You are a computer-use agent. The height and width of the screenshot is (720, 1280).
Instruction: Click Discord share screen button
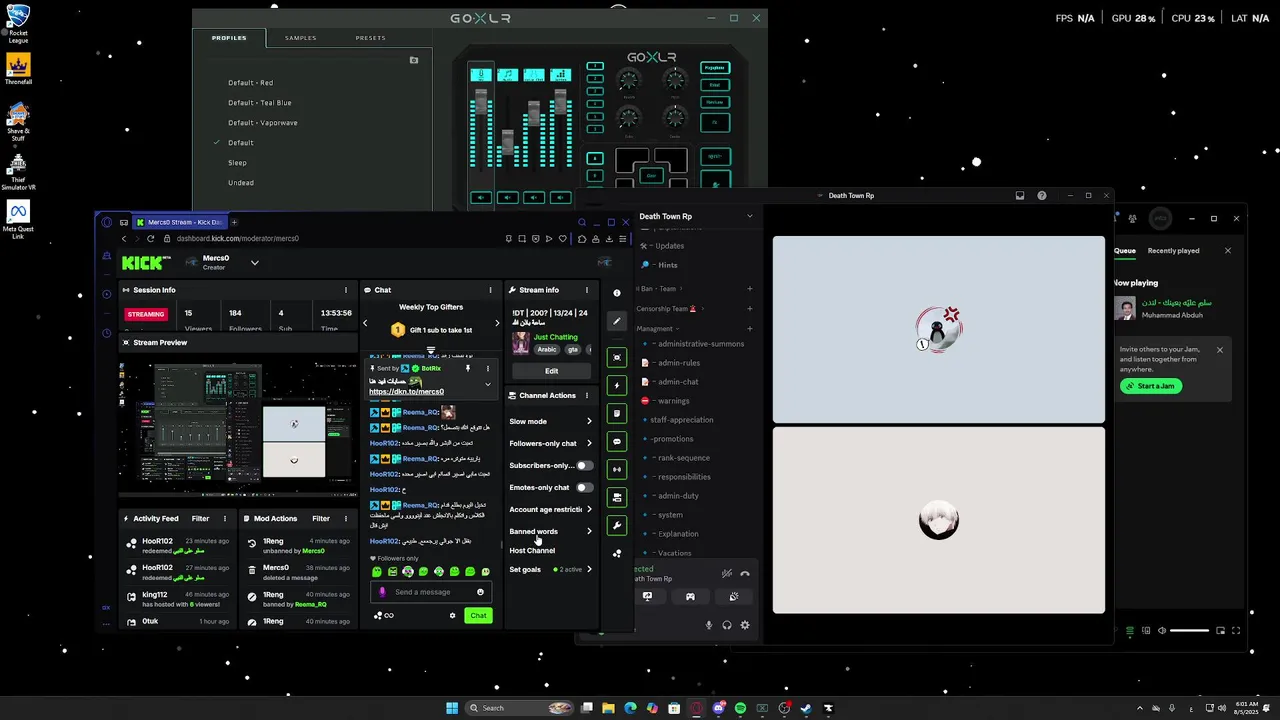pos(647,597)
